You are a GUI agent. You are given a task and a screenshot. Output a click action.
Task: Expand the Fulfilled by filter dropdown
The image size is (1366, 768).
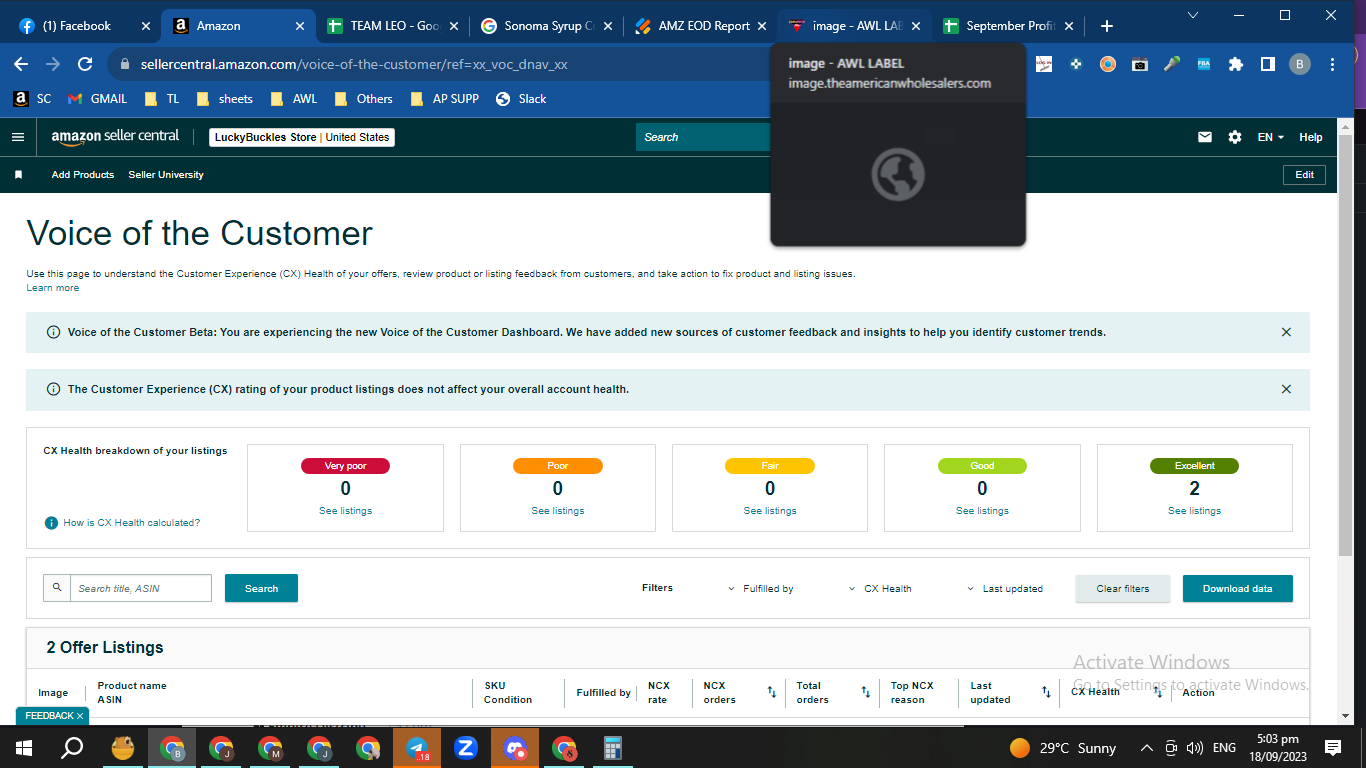click(761, 589)
